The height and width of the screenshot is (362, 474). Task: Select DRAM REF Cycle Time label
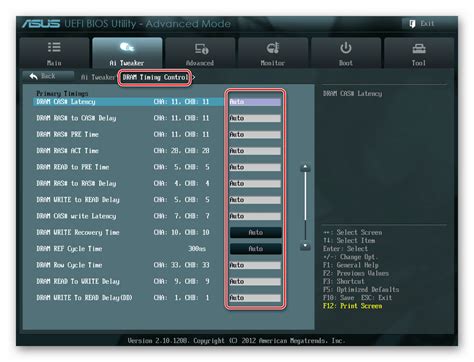coord(69,249)
